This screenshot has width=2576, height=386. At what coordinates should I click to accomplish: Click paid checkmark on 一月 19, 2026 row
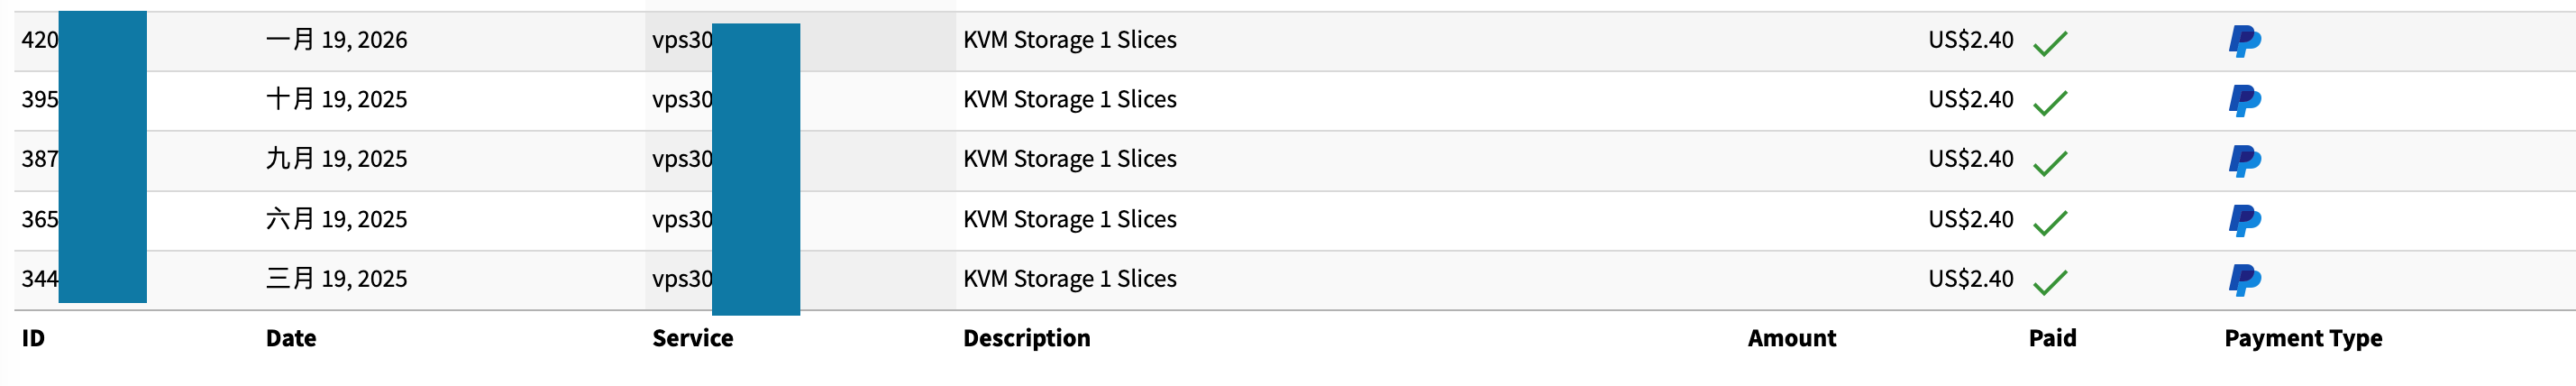pyautogui.click(x=2049, y=43)
